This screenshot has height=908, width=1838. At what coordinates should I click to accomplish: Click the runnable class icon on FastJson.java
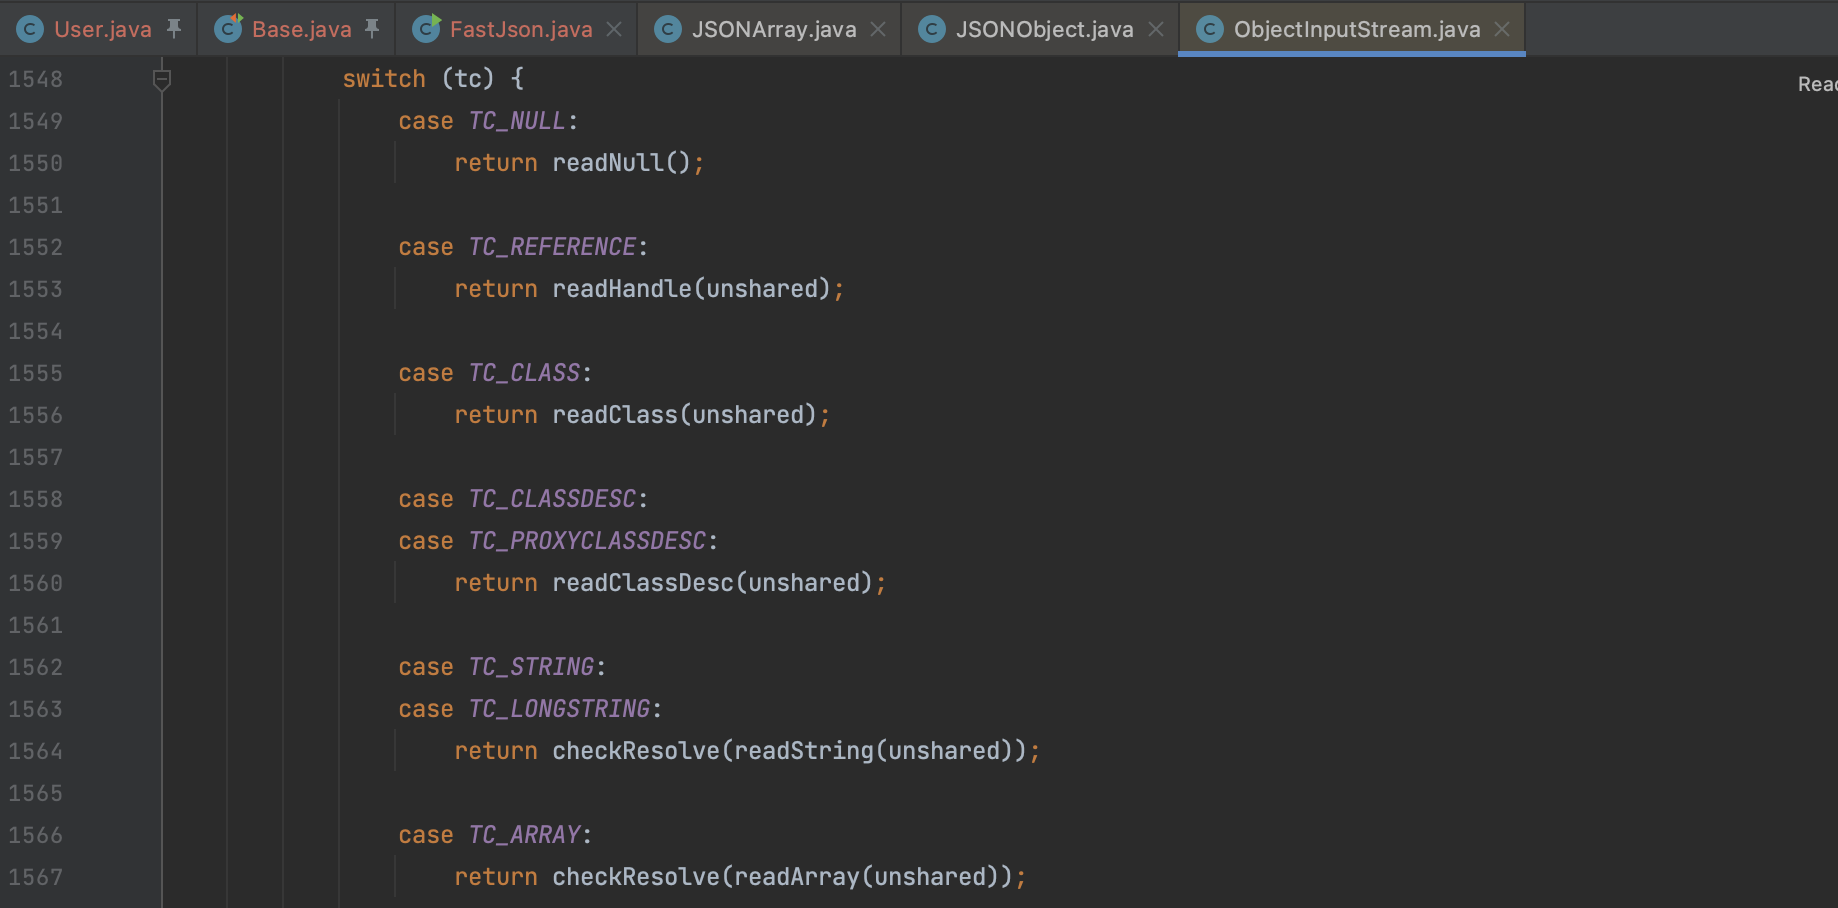427,28
